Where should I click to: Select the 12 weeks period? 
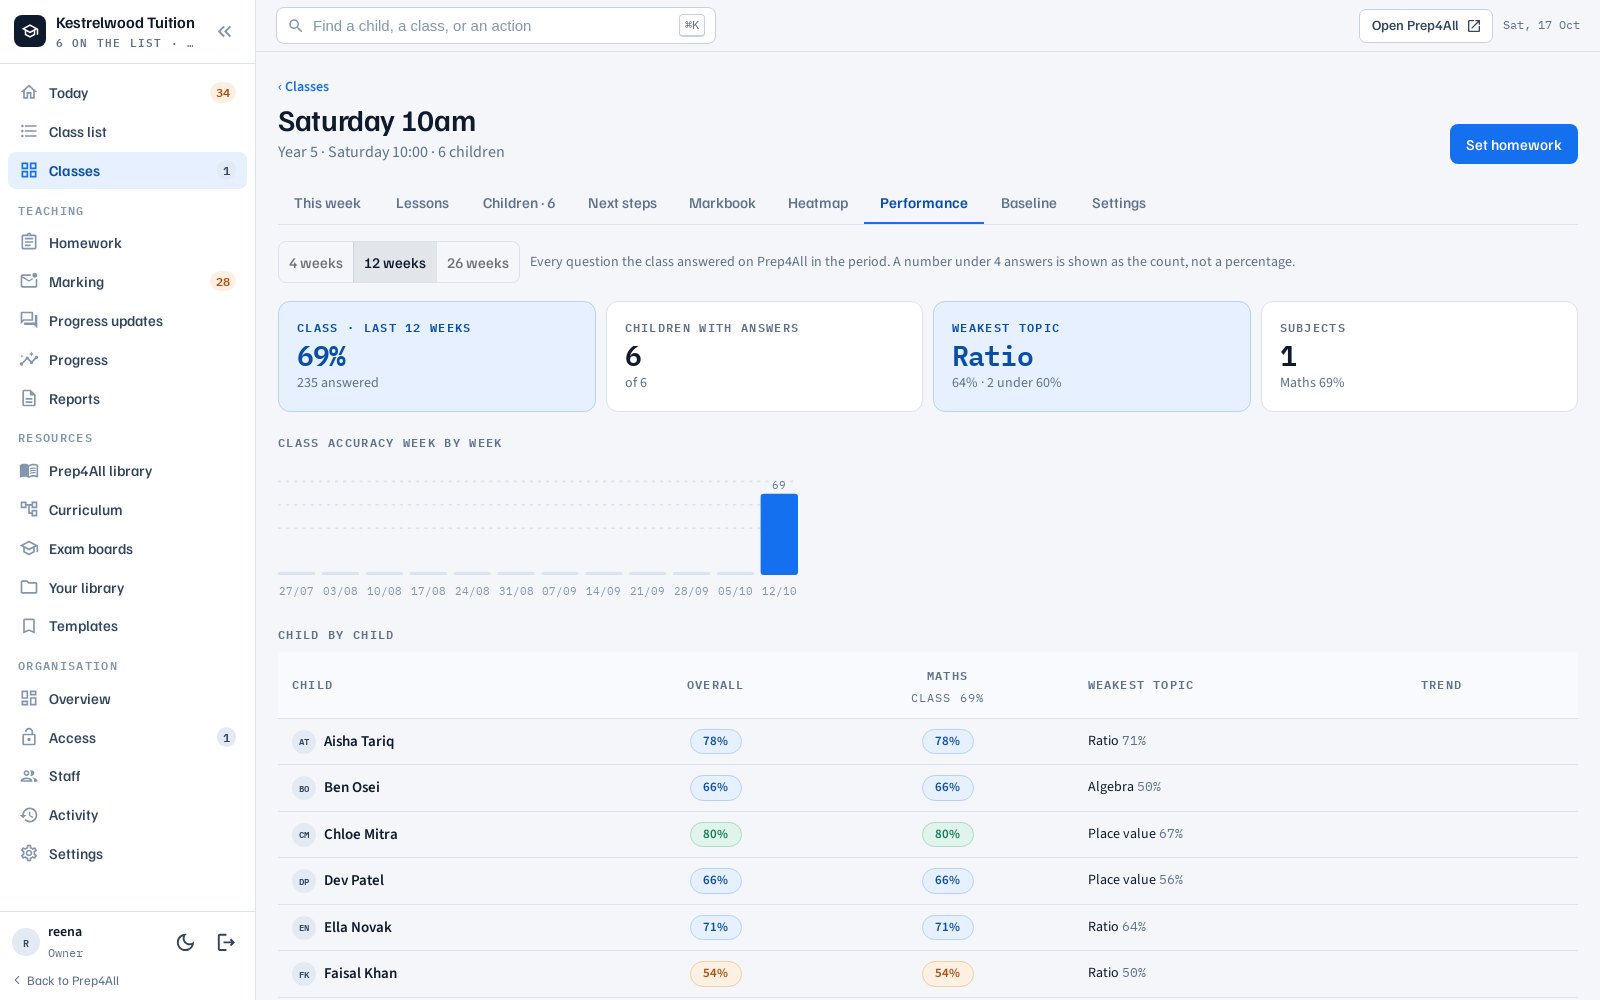(395, 263)
